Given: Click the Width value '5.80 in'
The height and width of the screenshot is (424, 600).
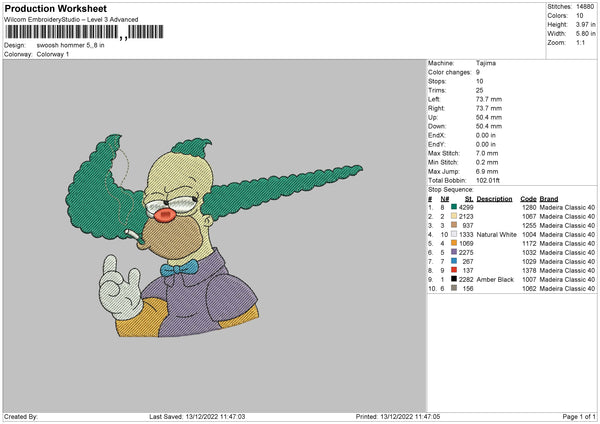Looking at the screenshot, I should pos(586,34).
